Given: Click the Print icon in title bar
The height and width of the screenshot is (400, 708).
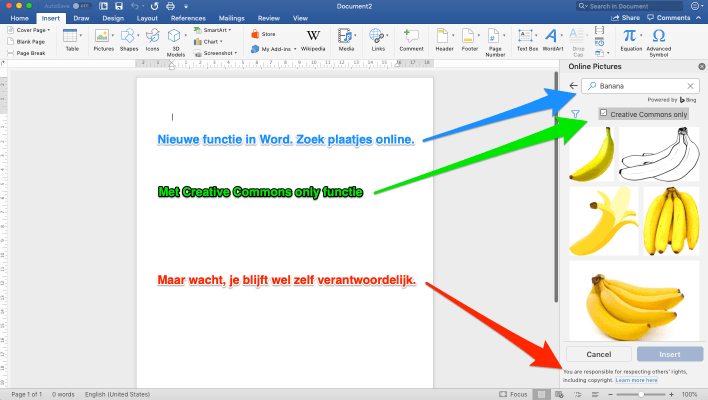Looking at the screenshot, I should coord(170,6).
